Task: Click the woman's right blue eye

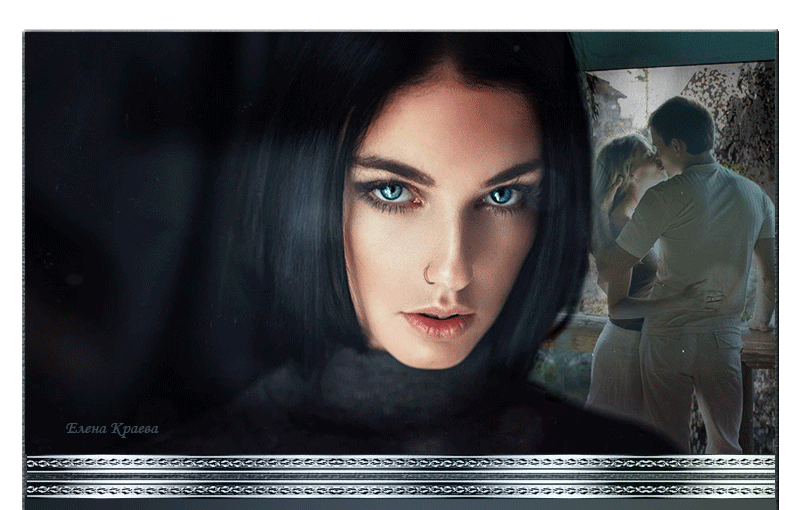Action: click(x=502, y=195)
